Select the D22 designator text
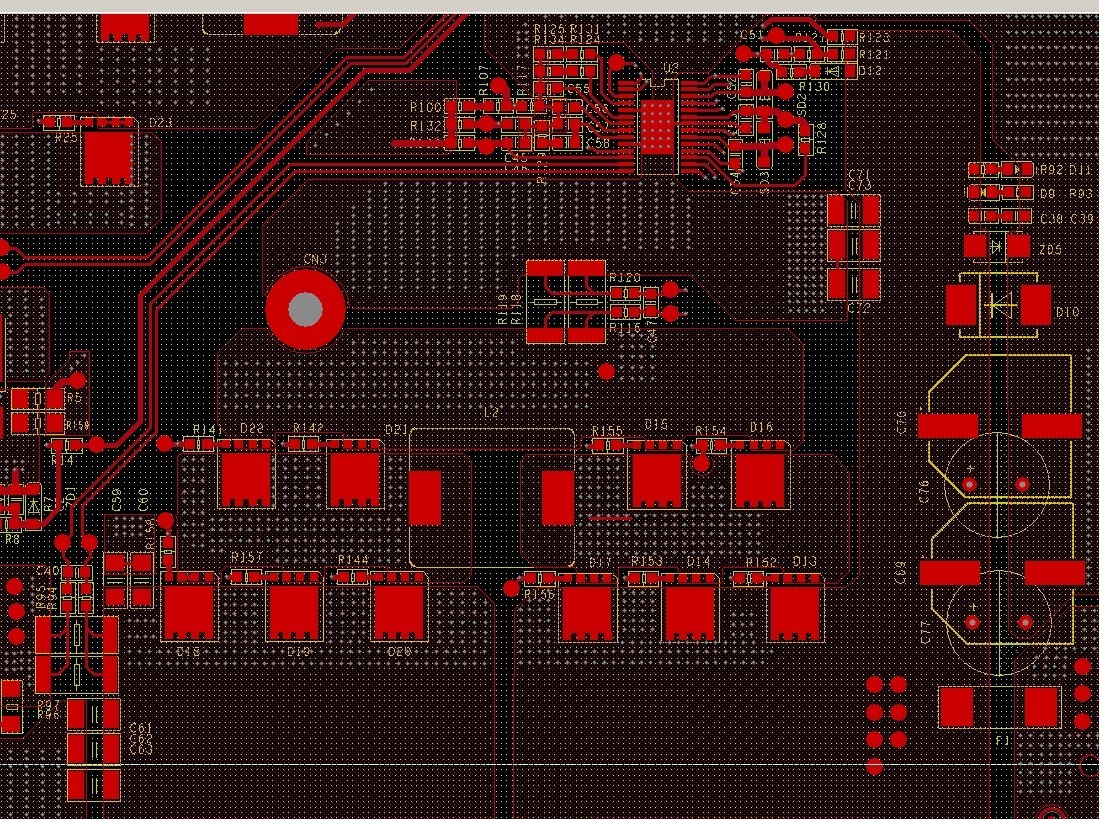 252,429
